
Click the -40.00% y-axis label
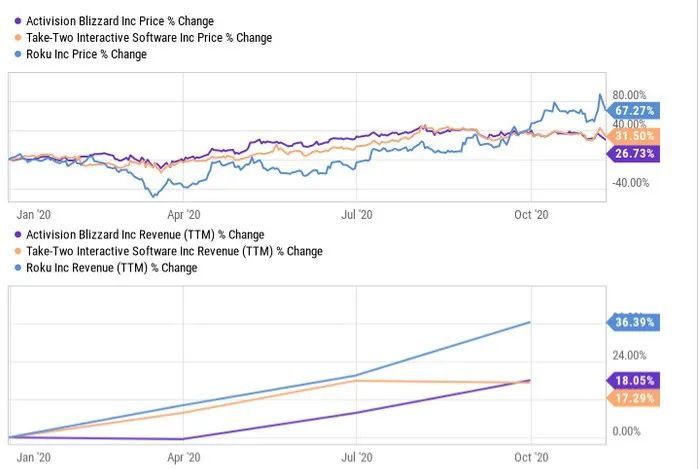click(x=631, y=183)
